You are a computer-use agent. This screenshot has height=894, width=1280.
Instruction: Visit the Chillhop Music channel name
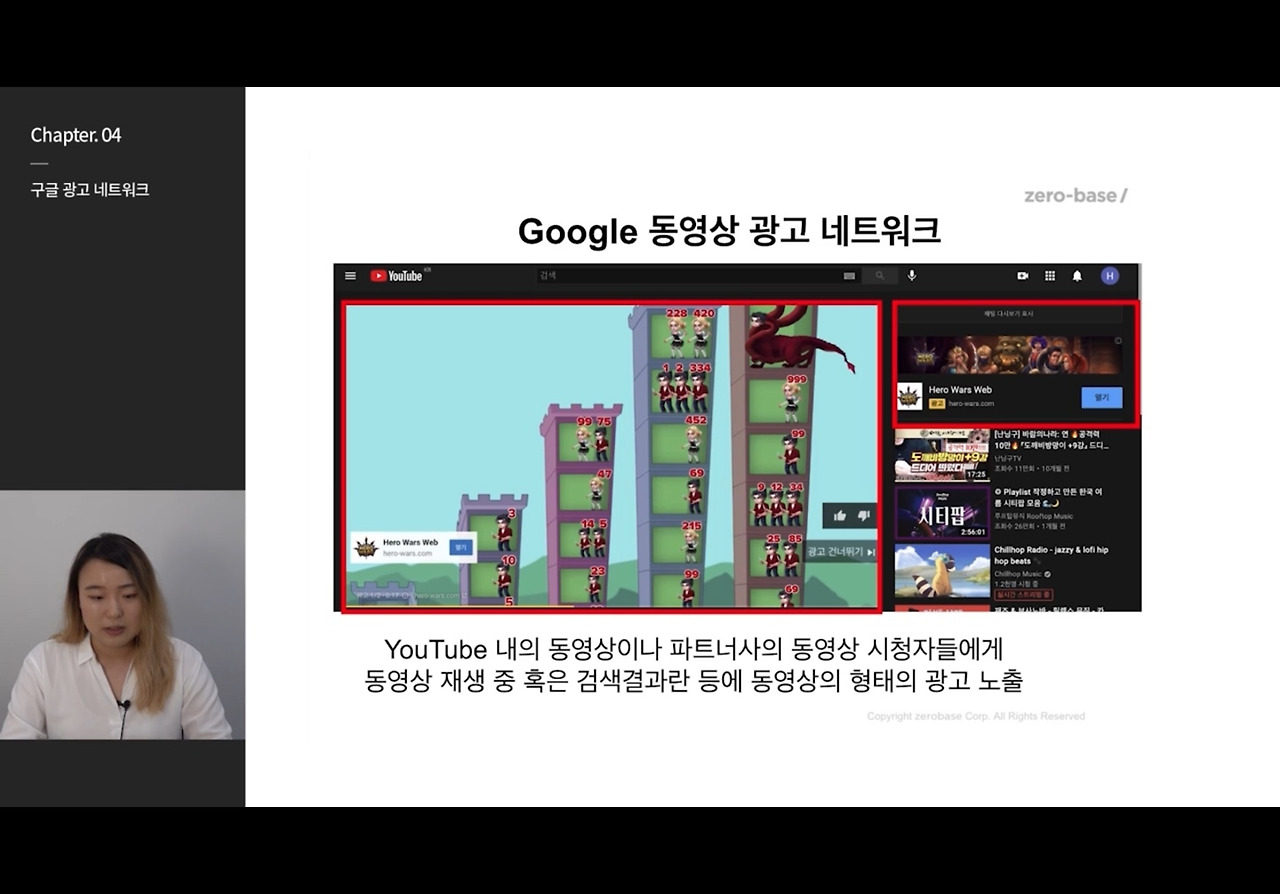pos(1018,574)
